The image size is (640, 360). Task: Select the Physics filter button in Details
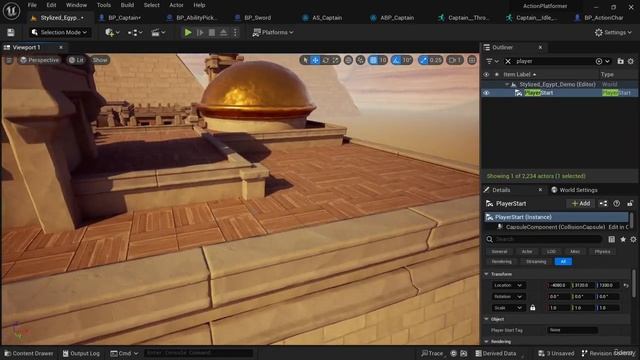pyautogui.click(x=602, y=251)
